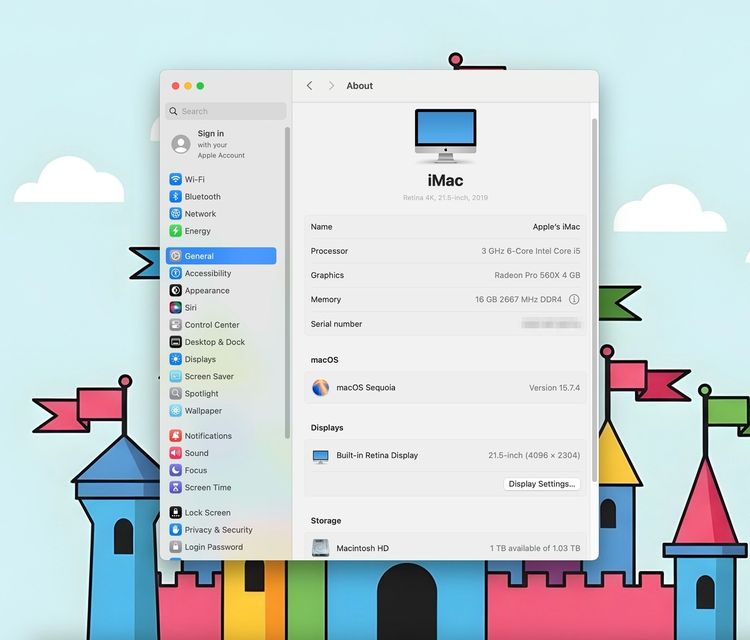Click the Macintosh HD drive icon
The width and height of the screenshot is (750, 640).
point(320,548)
